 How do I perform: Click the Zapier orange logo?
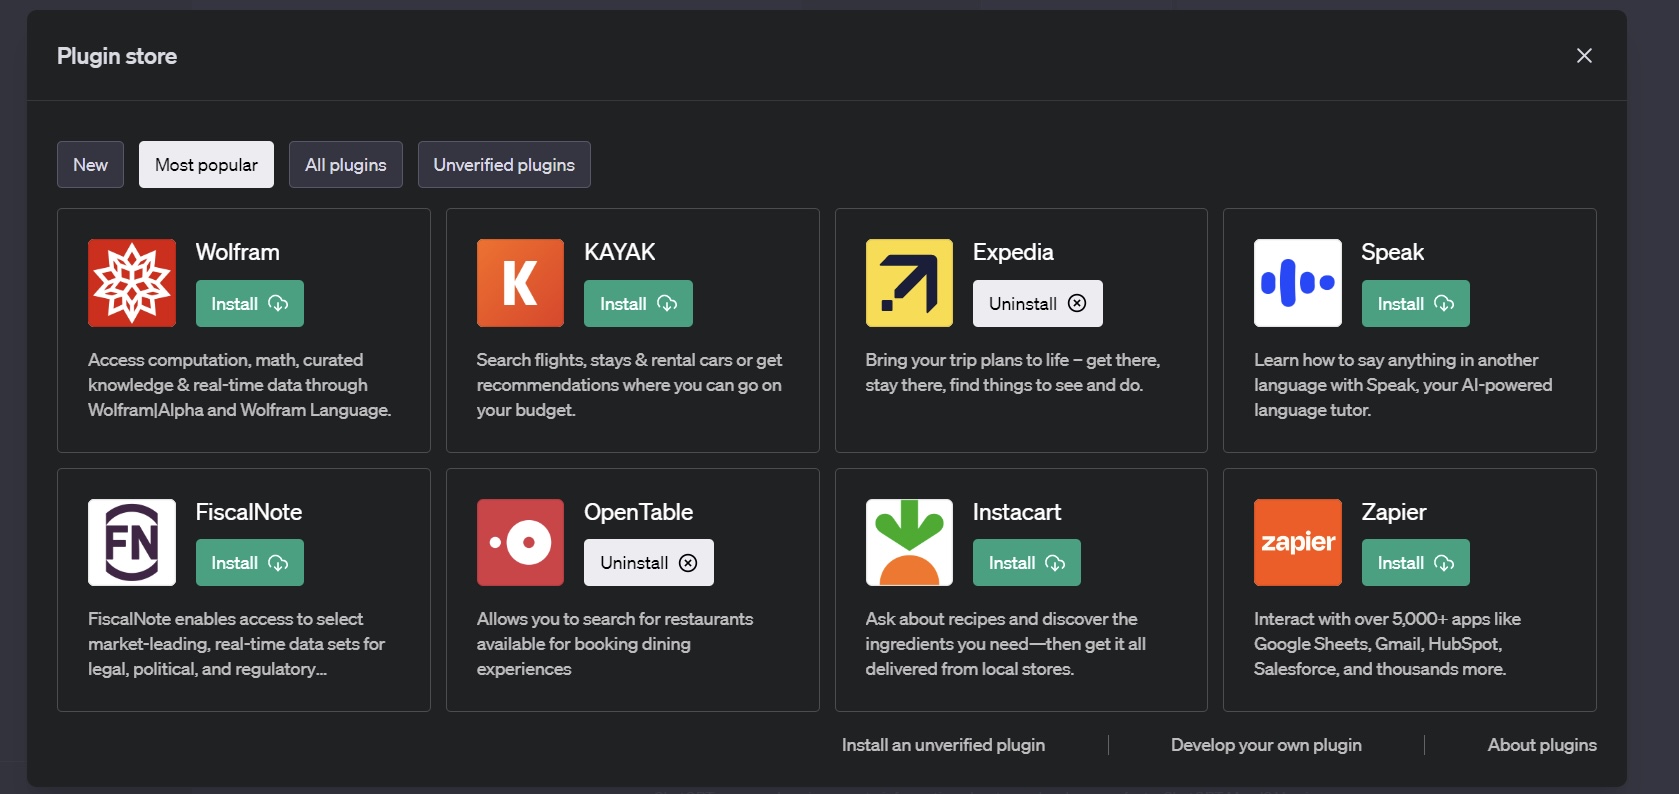tap(1298, 542)
